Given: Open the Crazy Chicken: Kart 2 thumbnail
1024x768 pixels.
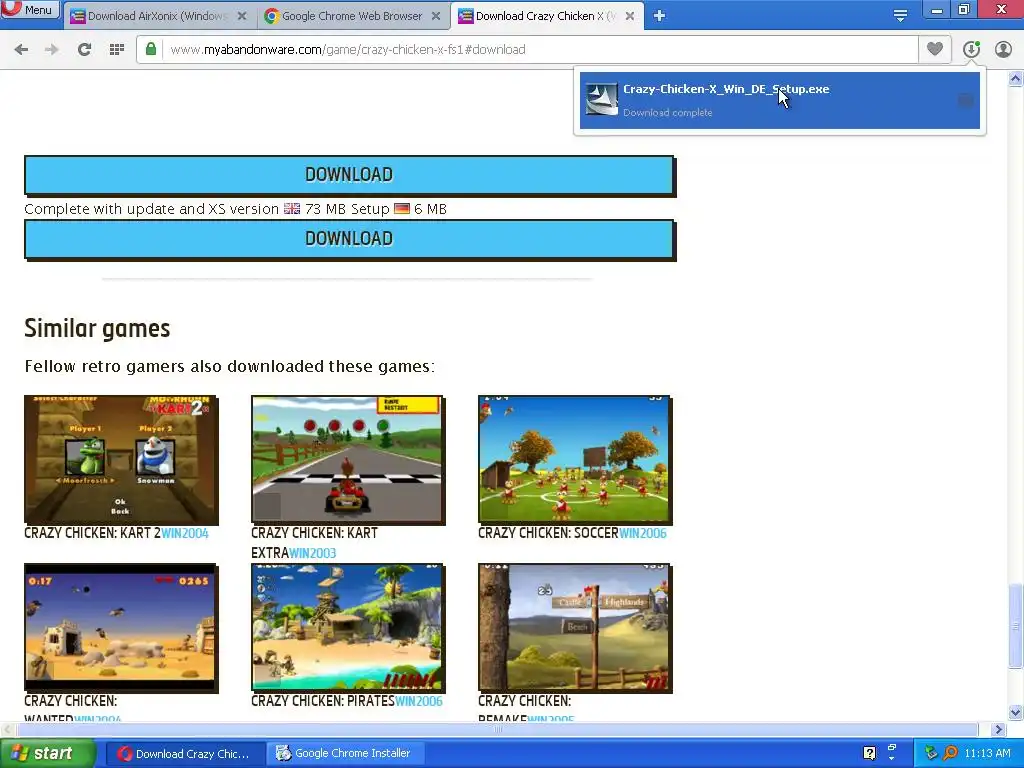Looking at the screenshot, I should tap(121, 459).
